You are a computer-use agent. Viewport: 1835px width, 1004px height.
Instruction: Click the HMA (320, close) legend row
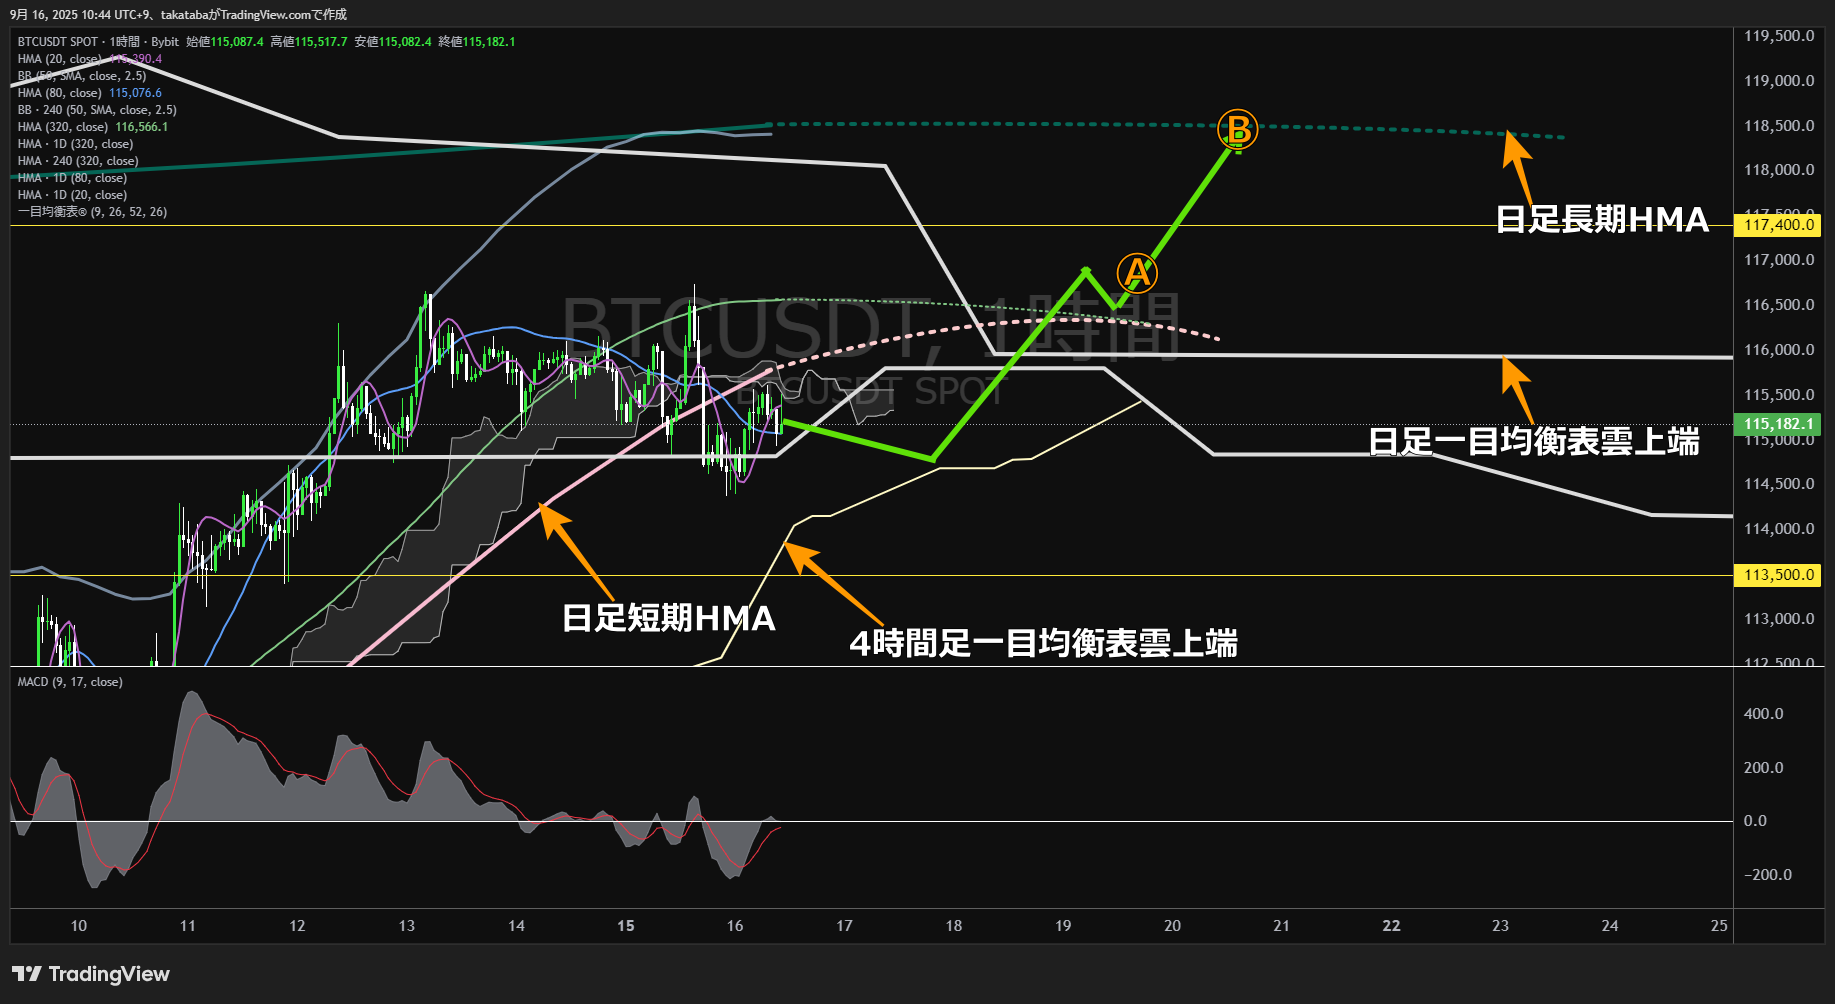click(93, 127)
